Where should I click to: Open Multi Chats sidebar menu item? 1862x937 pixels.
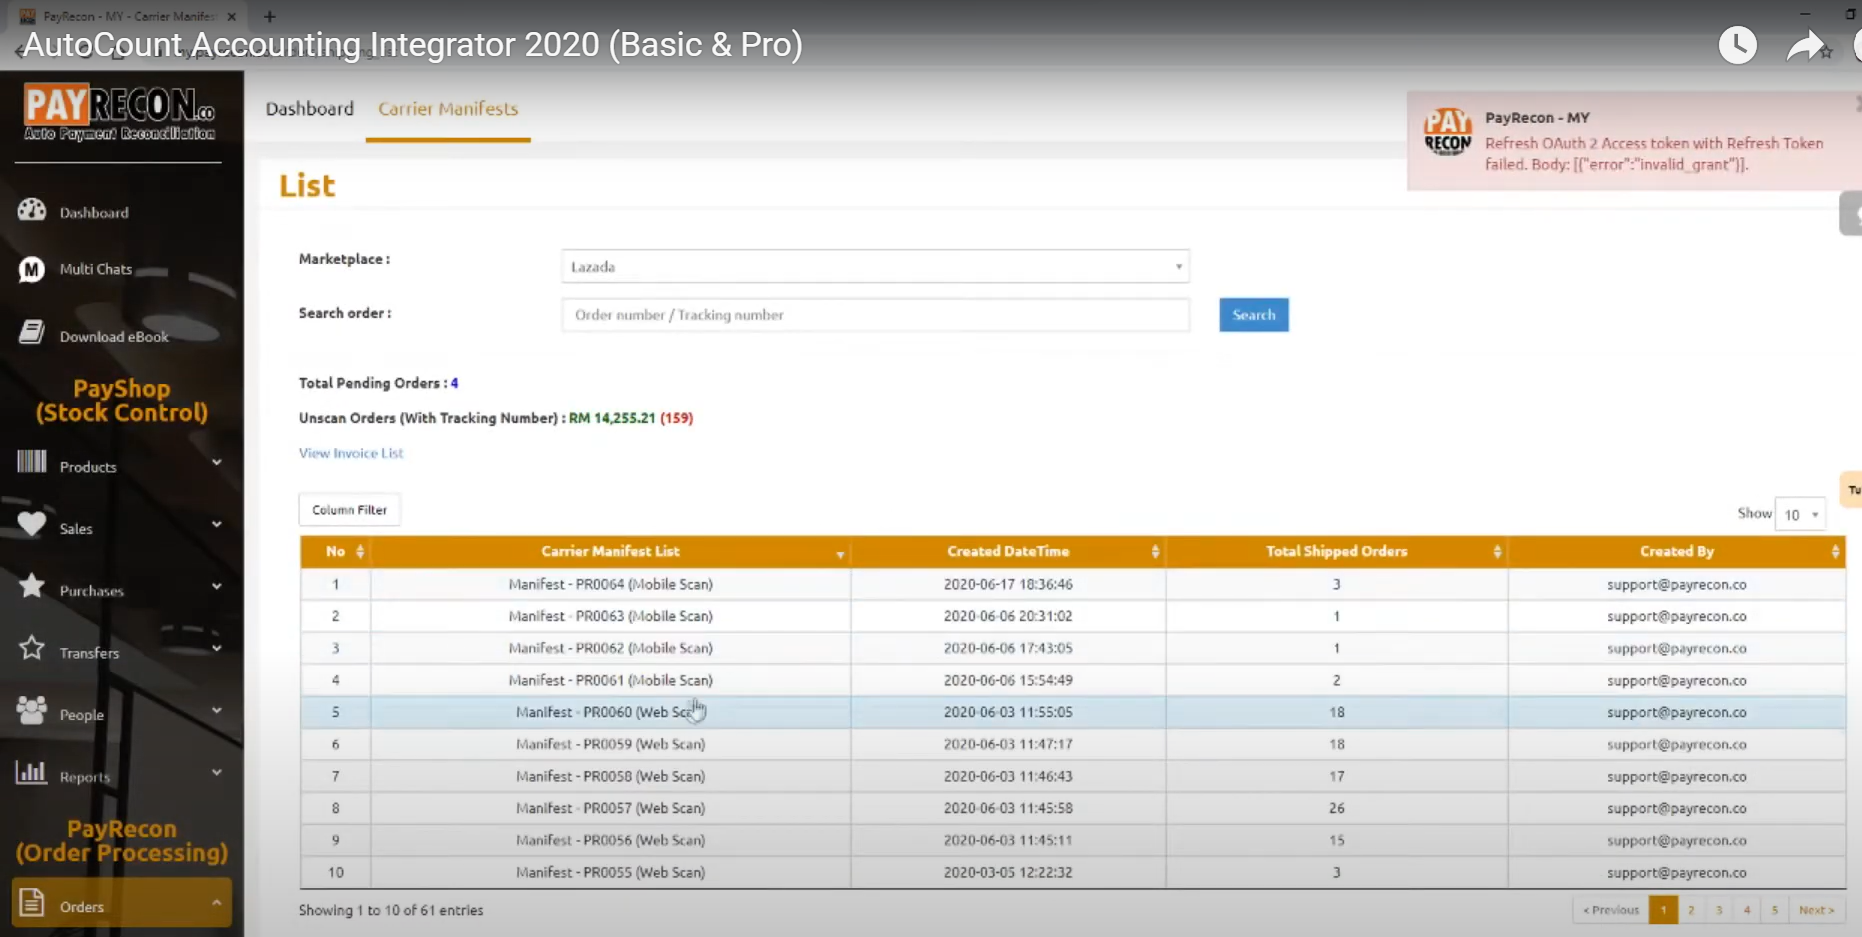(x=96, y=269)
